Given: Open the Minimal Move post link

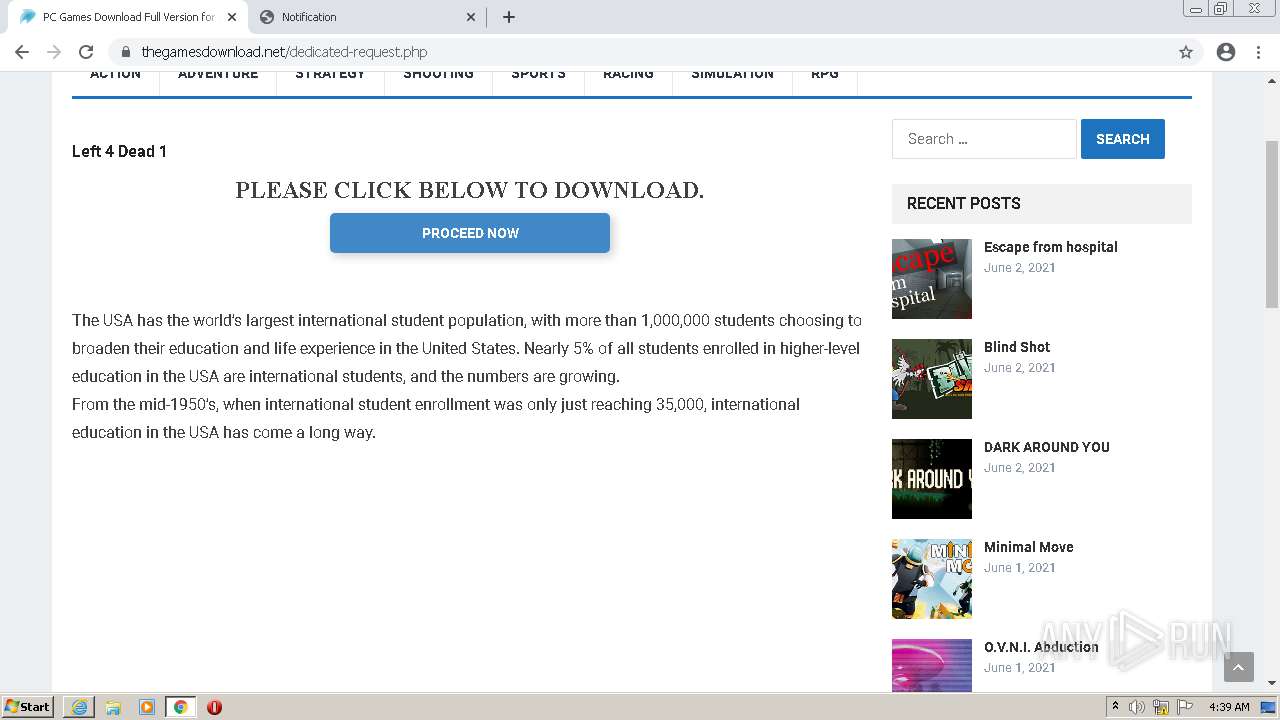Looking at the screenshot, I should (x=1028, y=547).
